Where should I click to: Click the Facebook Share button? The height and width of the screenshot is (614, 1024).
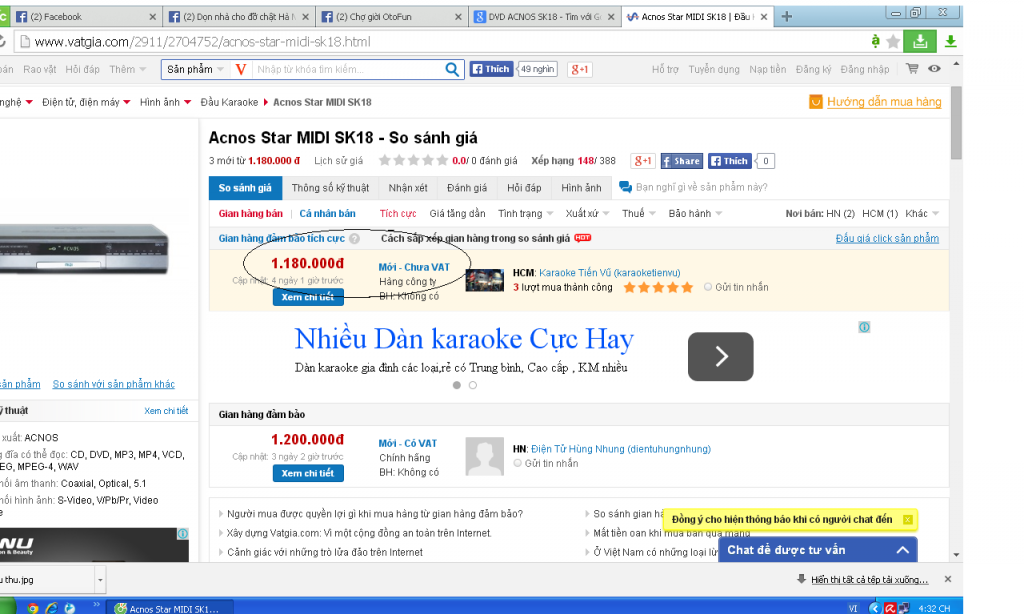[680, 161]
